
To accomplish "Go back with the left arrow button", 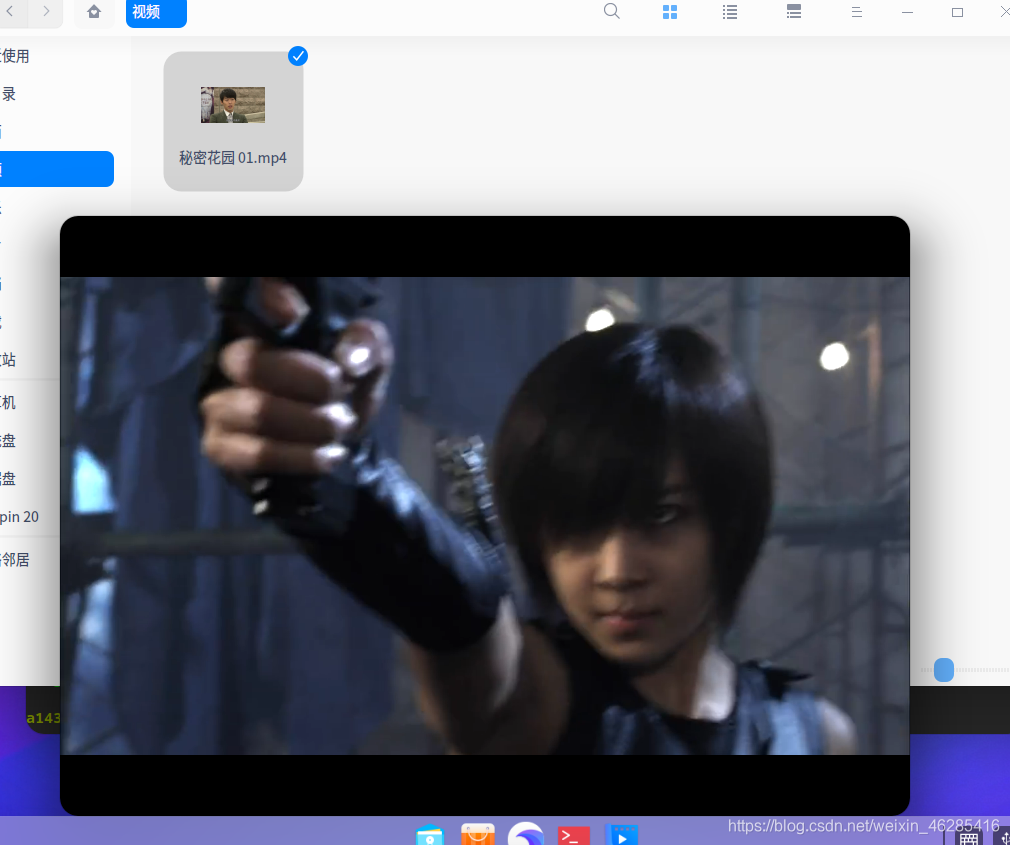I will [10, 12].
